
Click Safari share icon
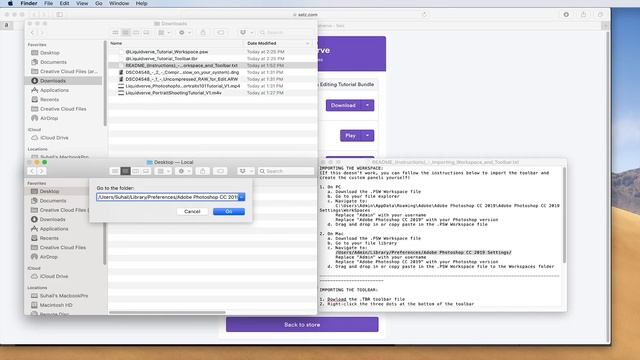[x=583, y=14]
